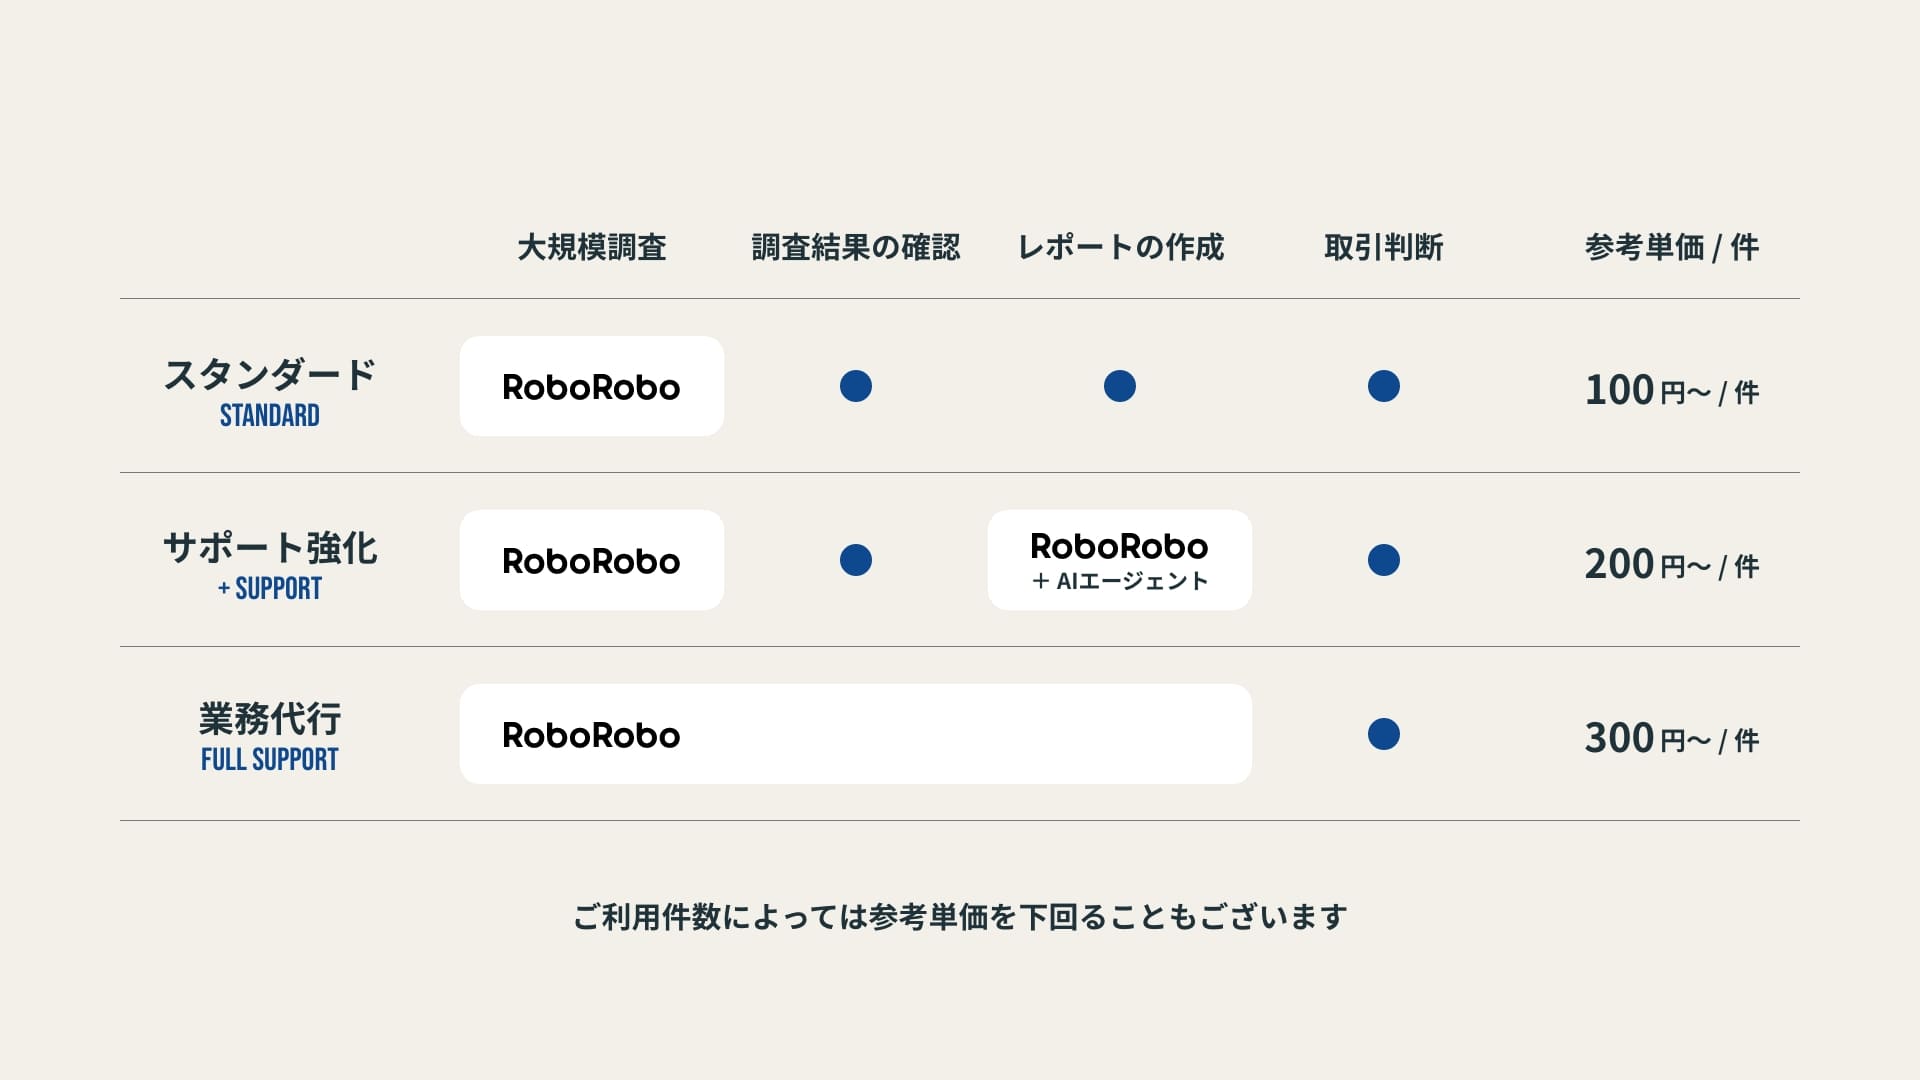Click Full Support row 取引判断 blue dot
Viewport: 1920px width, 1080px height.
point(1384,734)
